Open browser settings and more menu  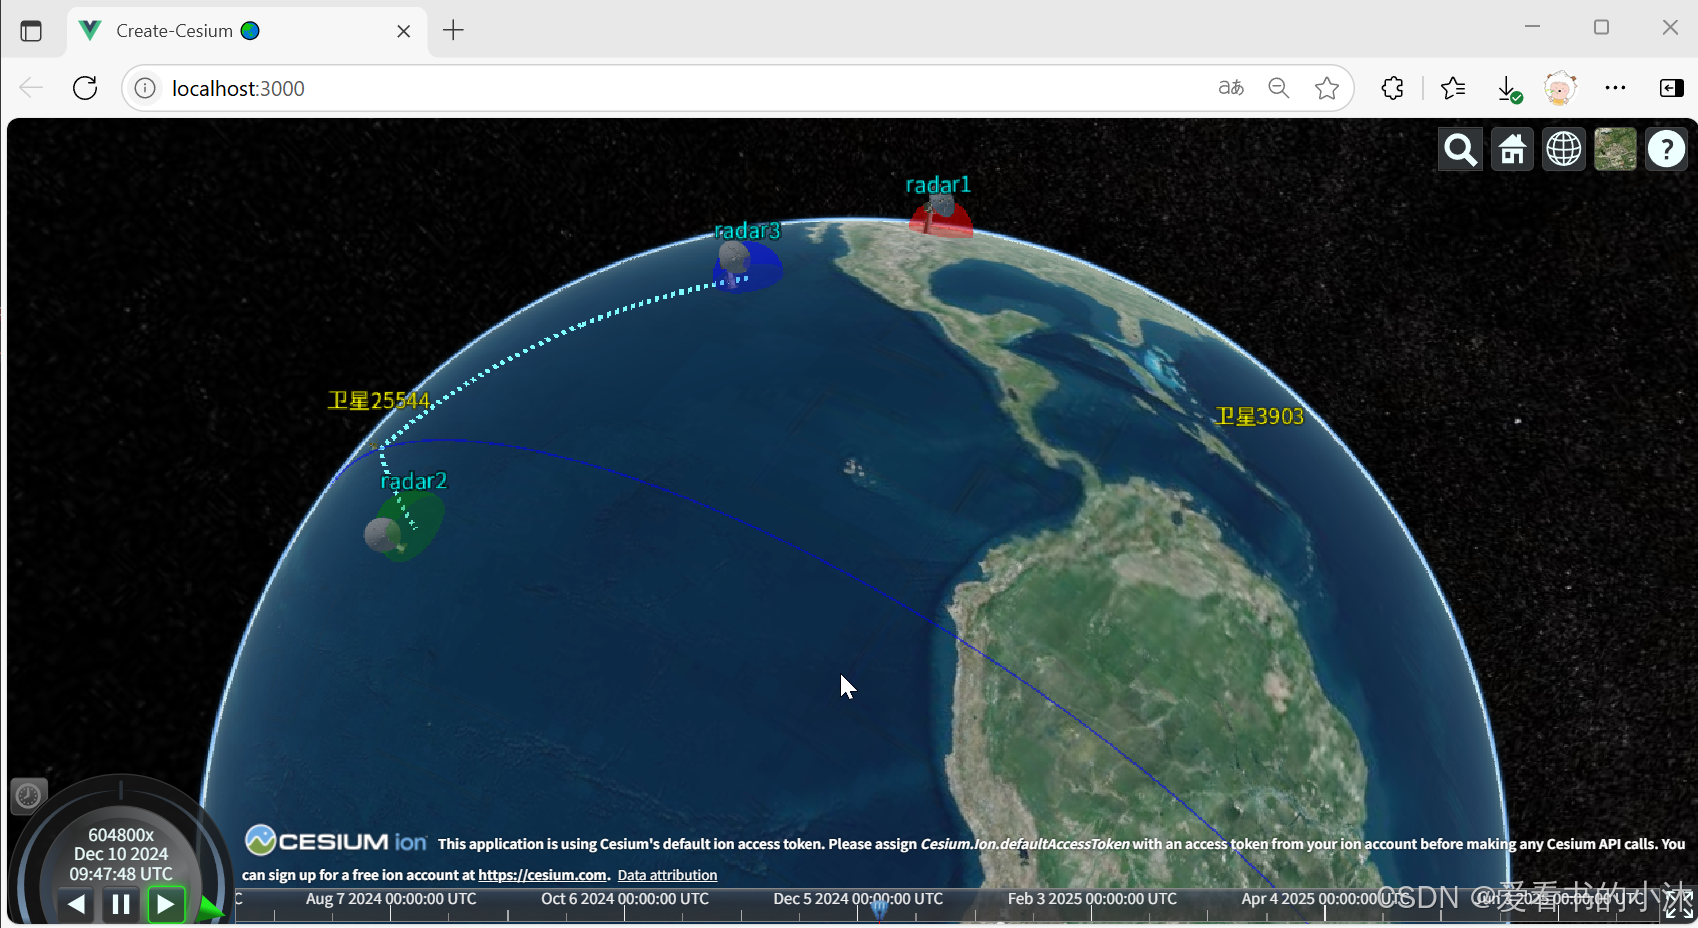coord(1615,88)
